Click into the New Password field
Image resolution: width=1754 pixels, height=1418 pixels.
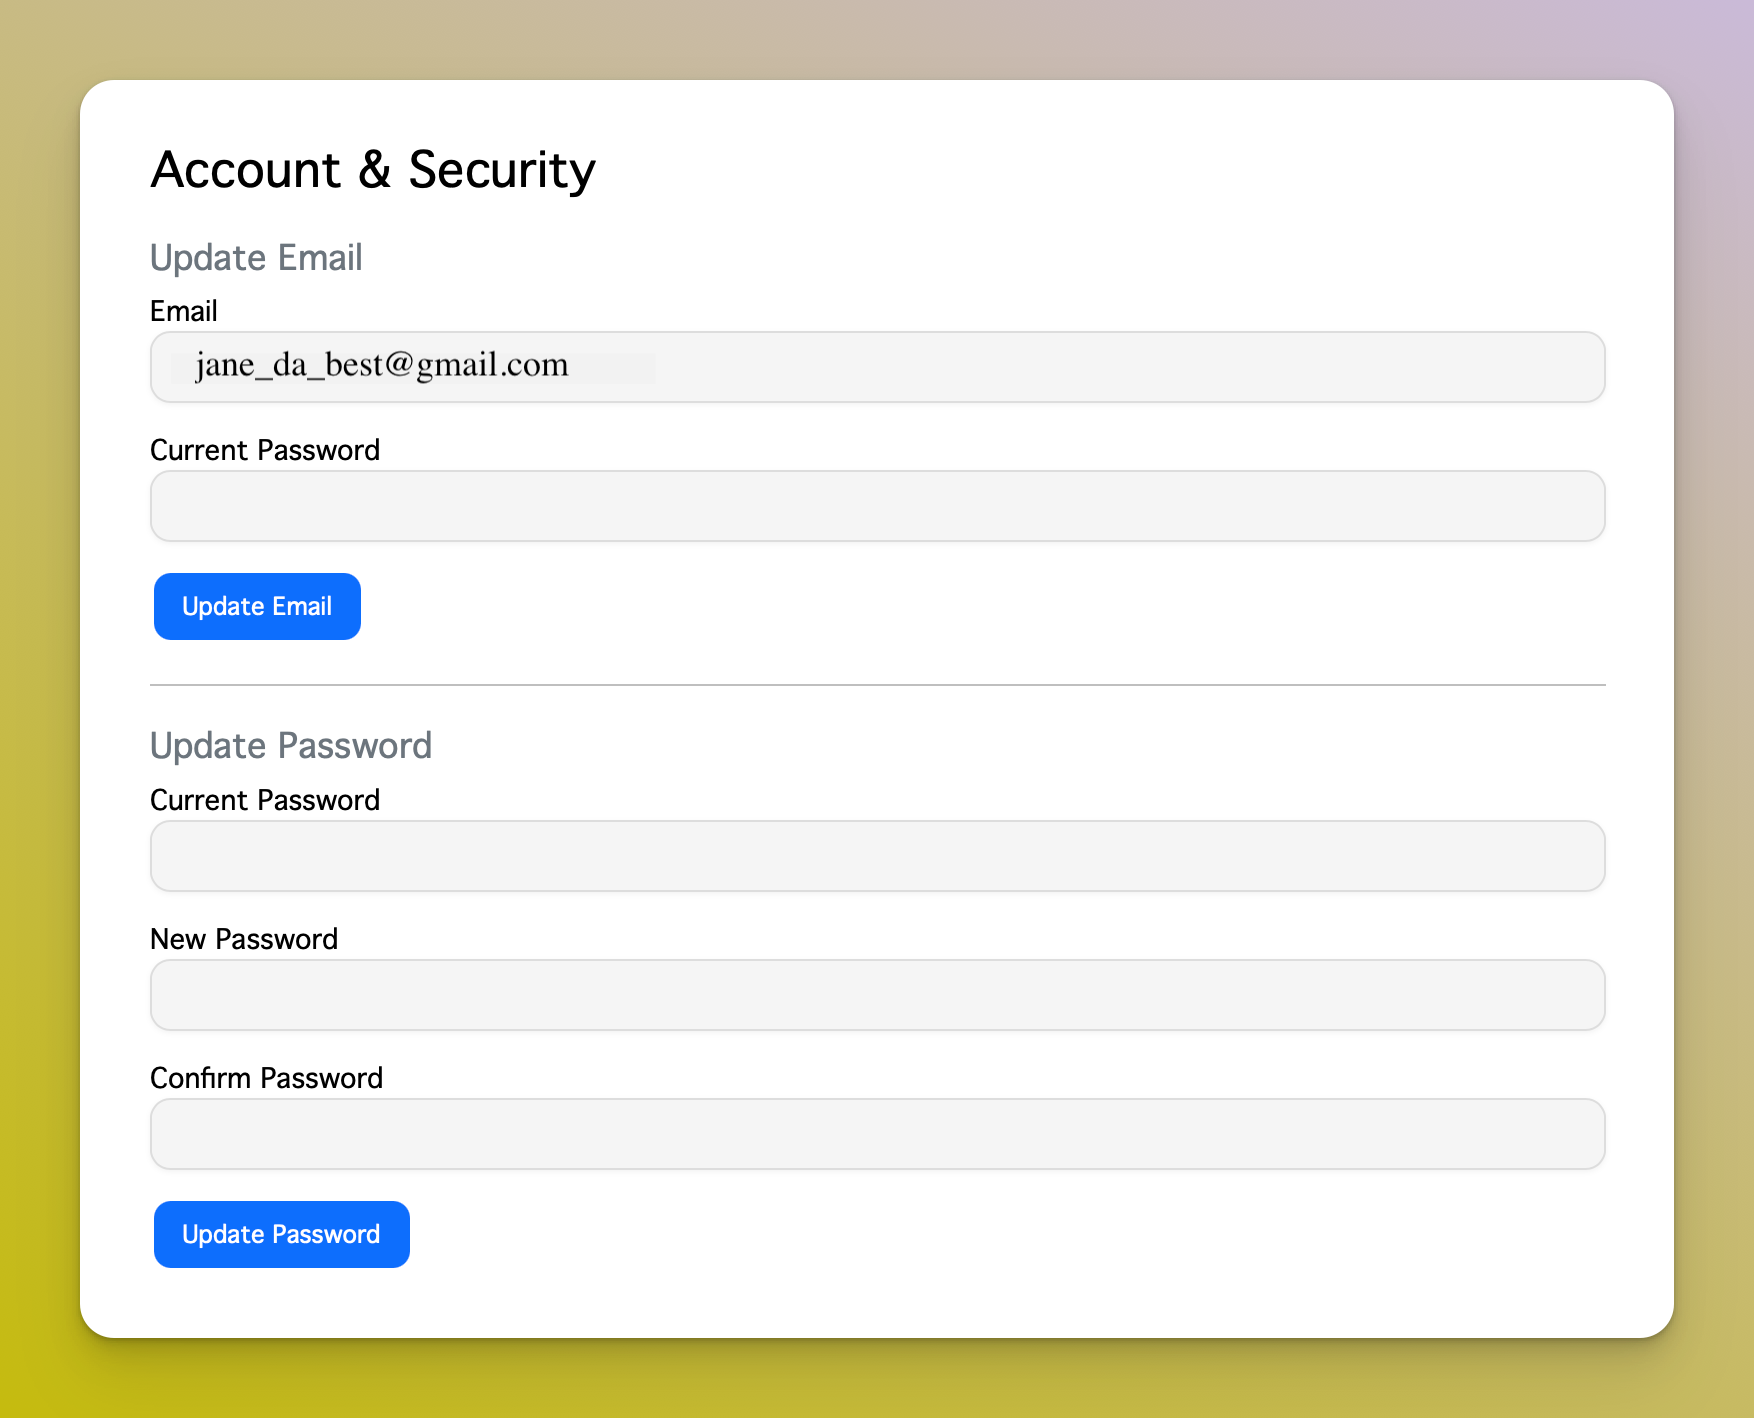click(x=877, y=995)
